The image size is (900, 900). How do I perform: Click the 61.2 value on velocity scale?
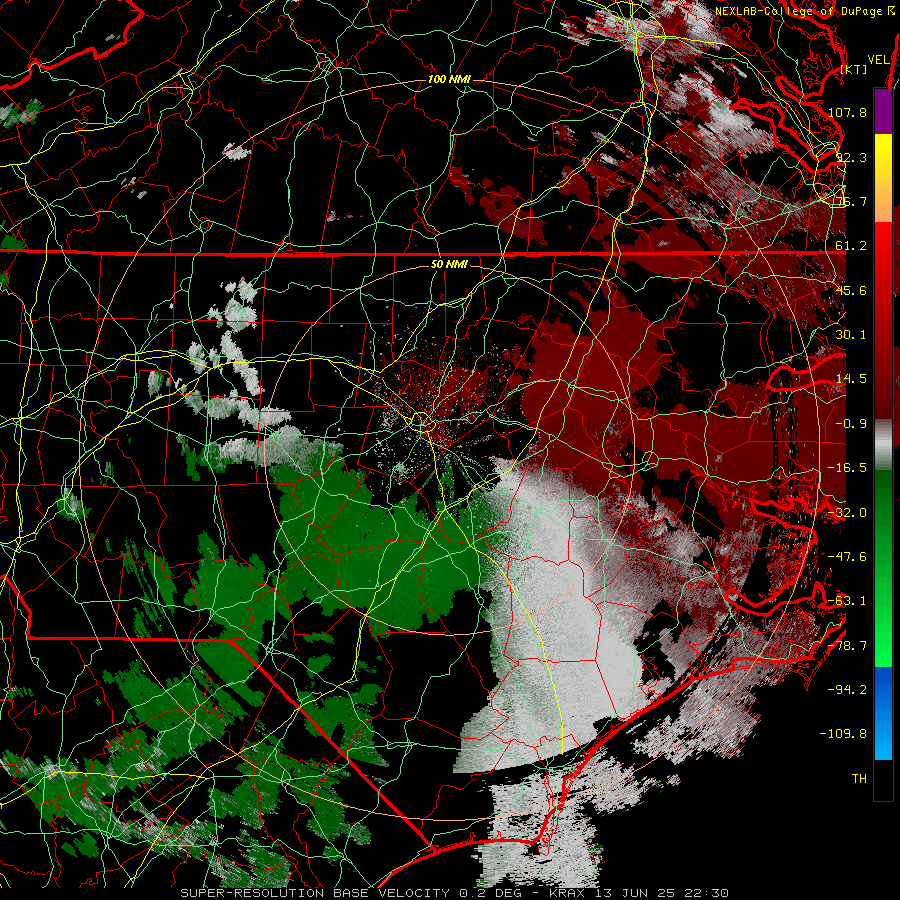[851, 246]
